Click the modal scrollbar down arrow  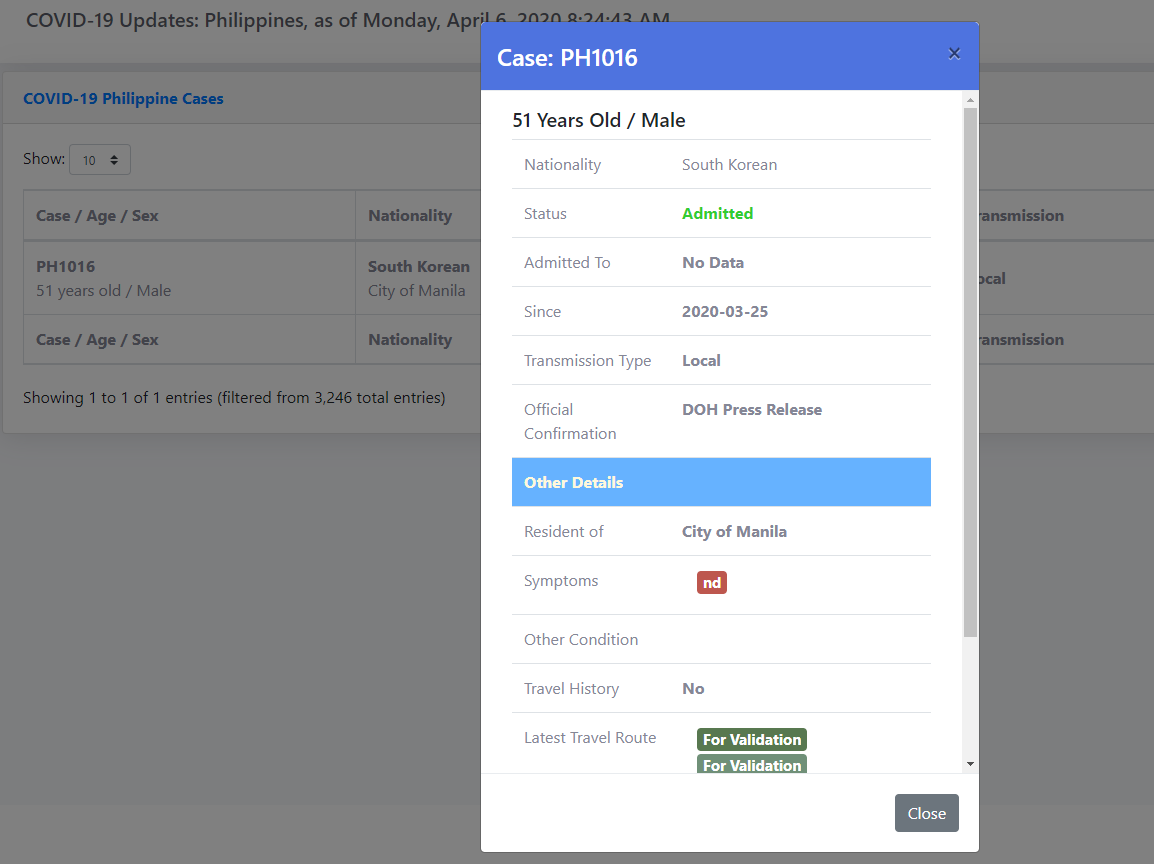pos(970,764)
